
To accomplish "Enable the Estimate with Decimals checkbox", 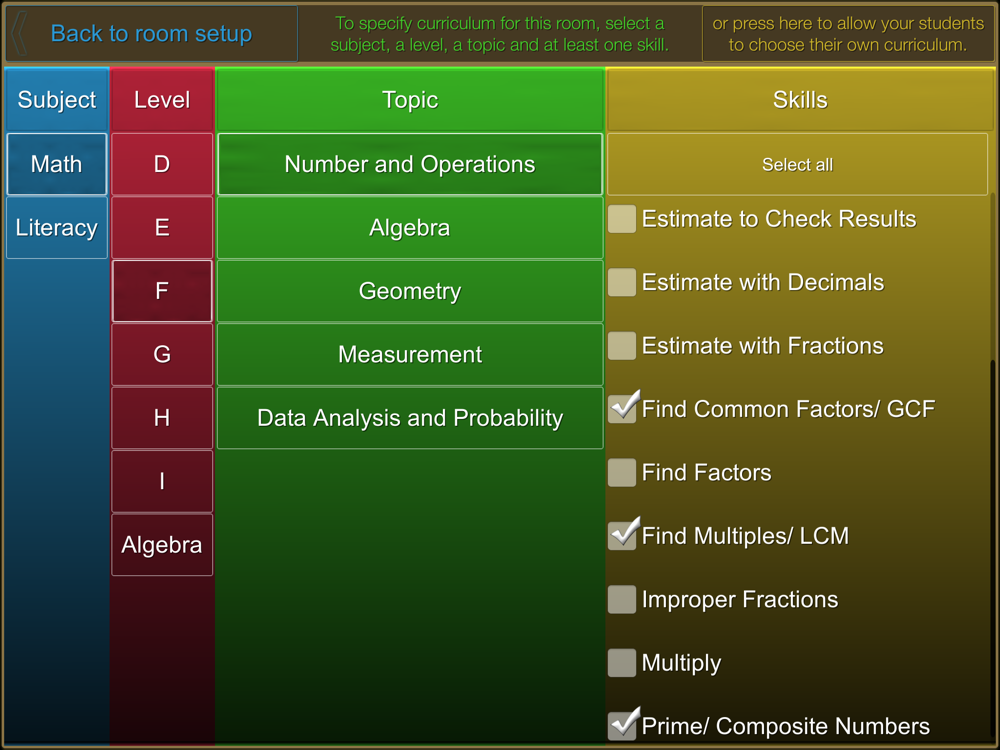I will (x=622, y=283).
